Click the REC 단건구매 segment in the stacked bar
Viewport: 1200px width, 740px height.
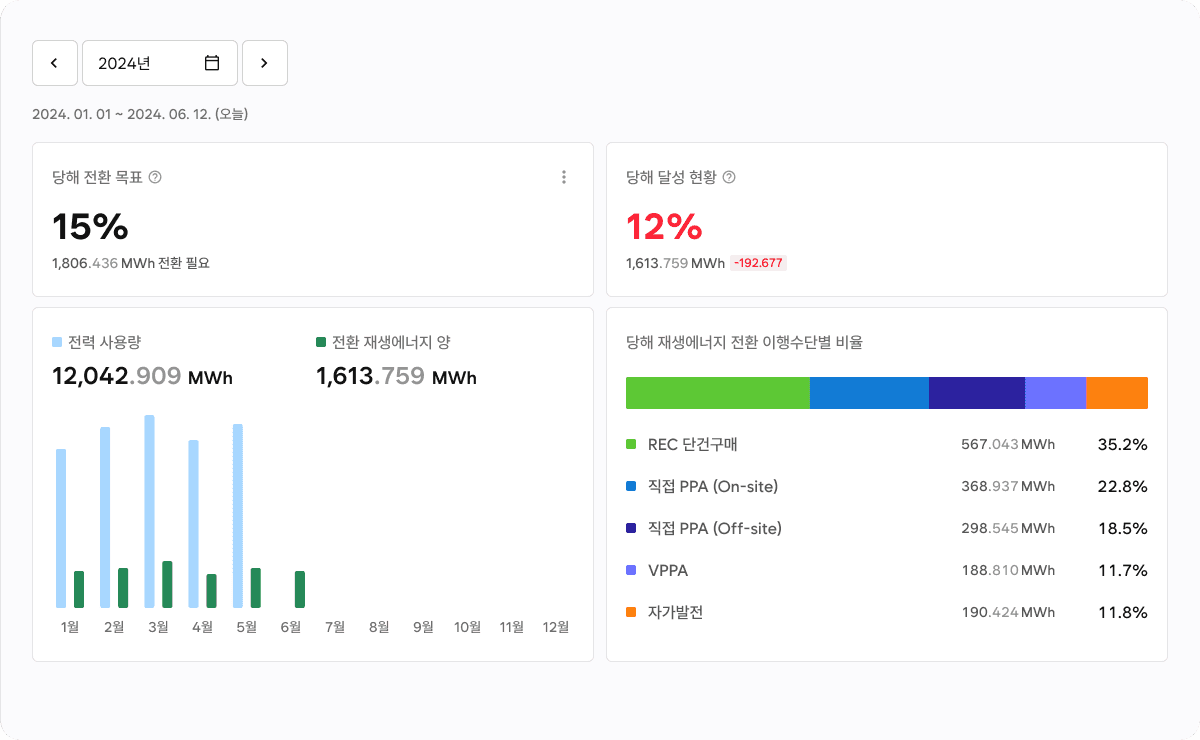(715, 393)
